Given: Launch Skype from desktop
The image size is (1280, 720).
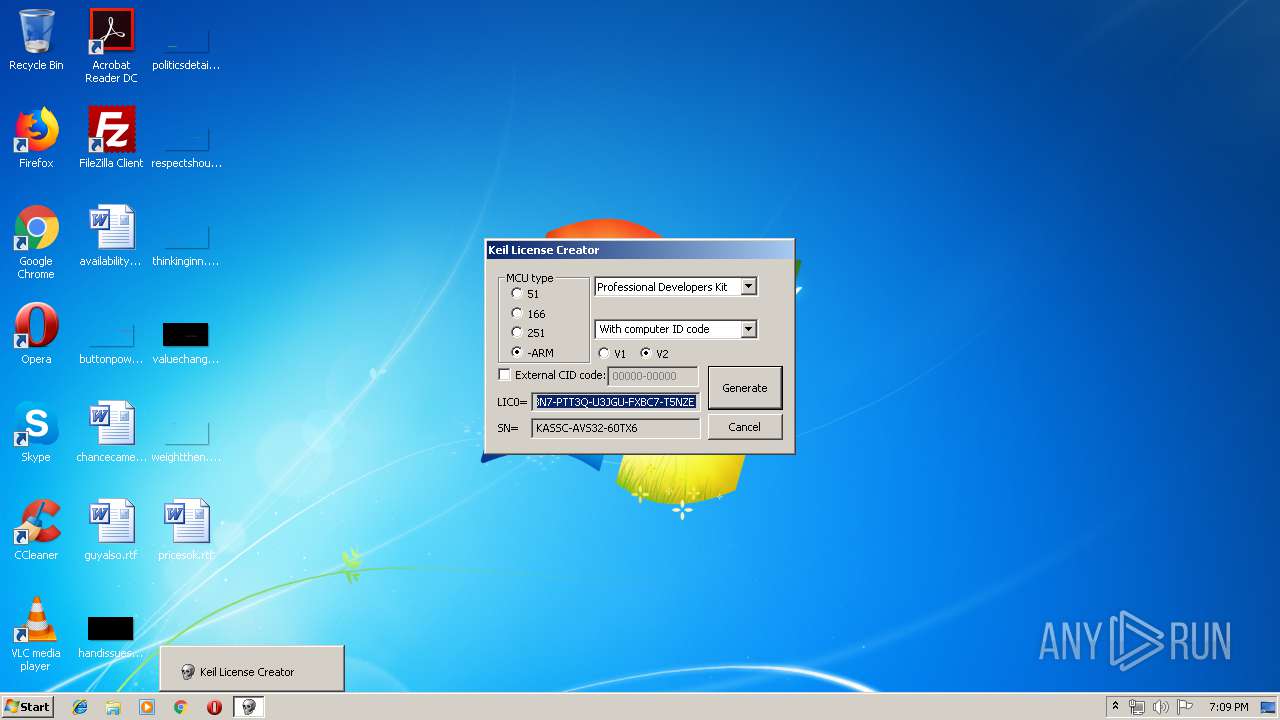Looking at the screenshot, I should pos(36,432).
